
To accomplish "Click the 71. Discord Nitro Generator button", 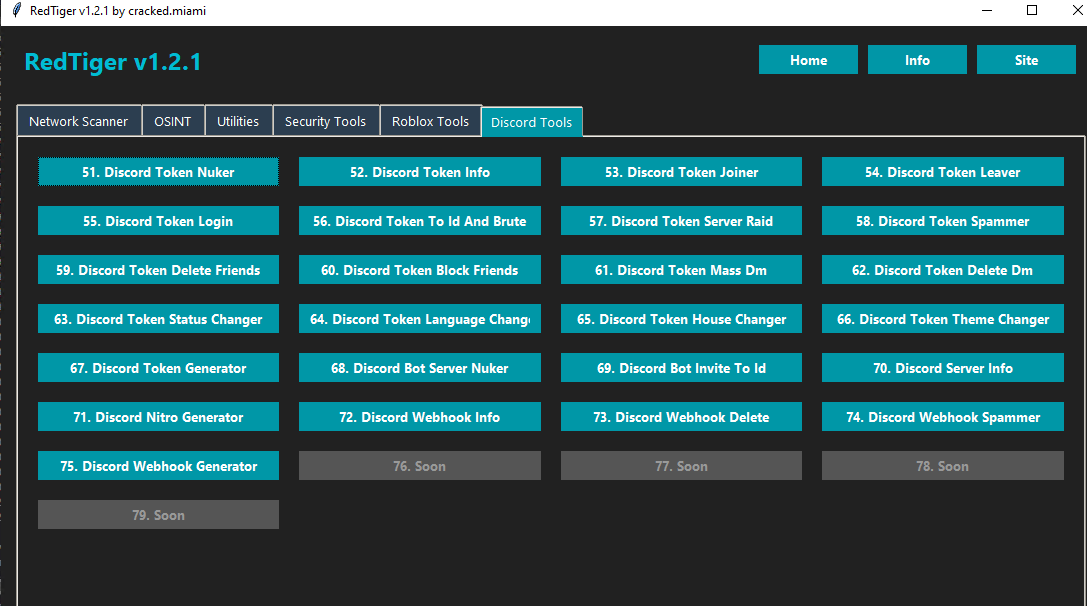I will [x=158, y=417].
